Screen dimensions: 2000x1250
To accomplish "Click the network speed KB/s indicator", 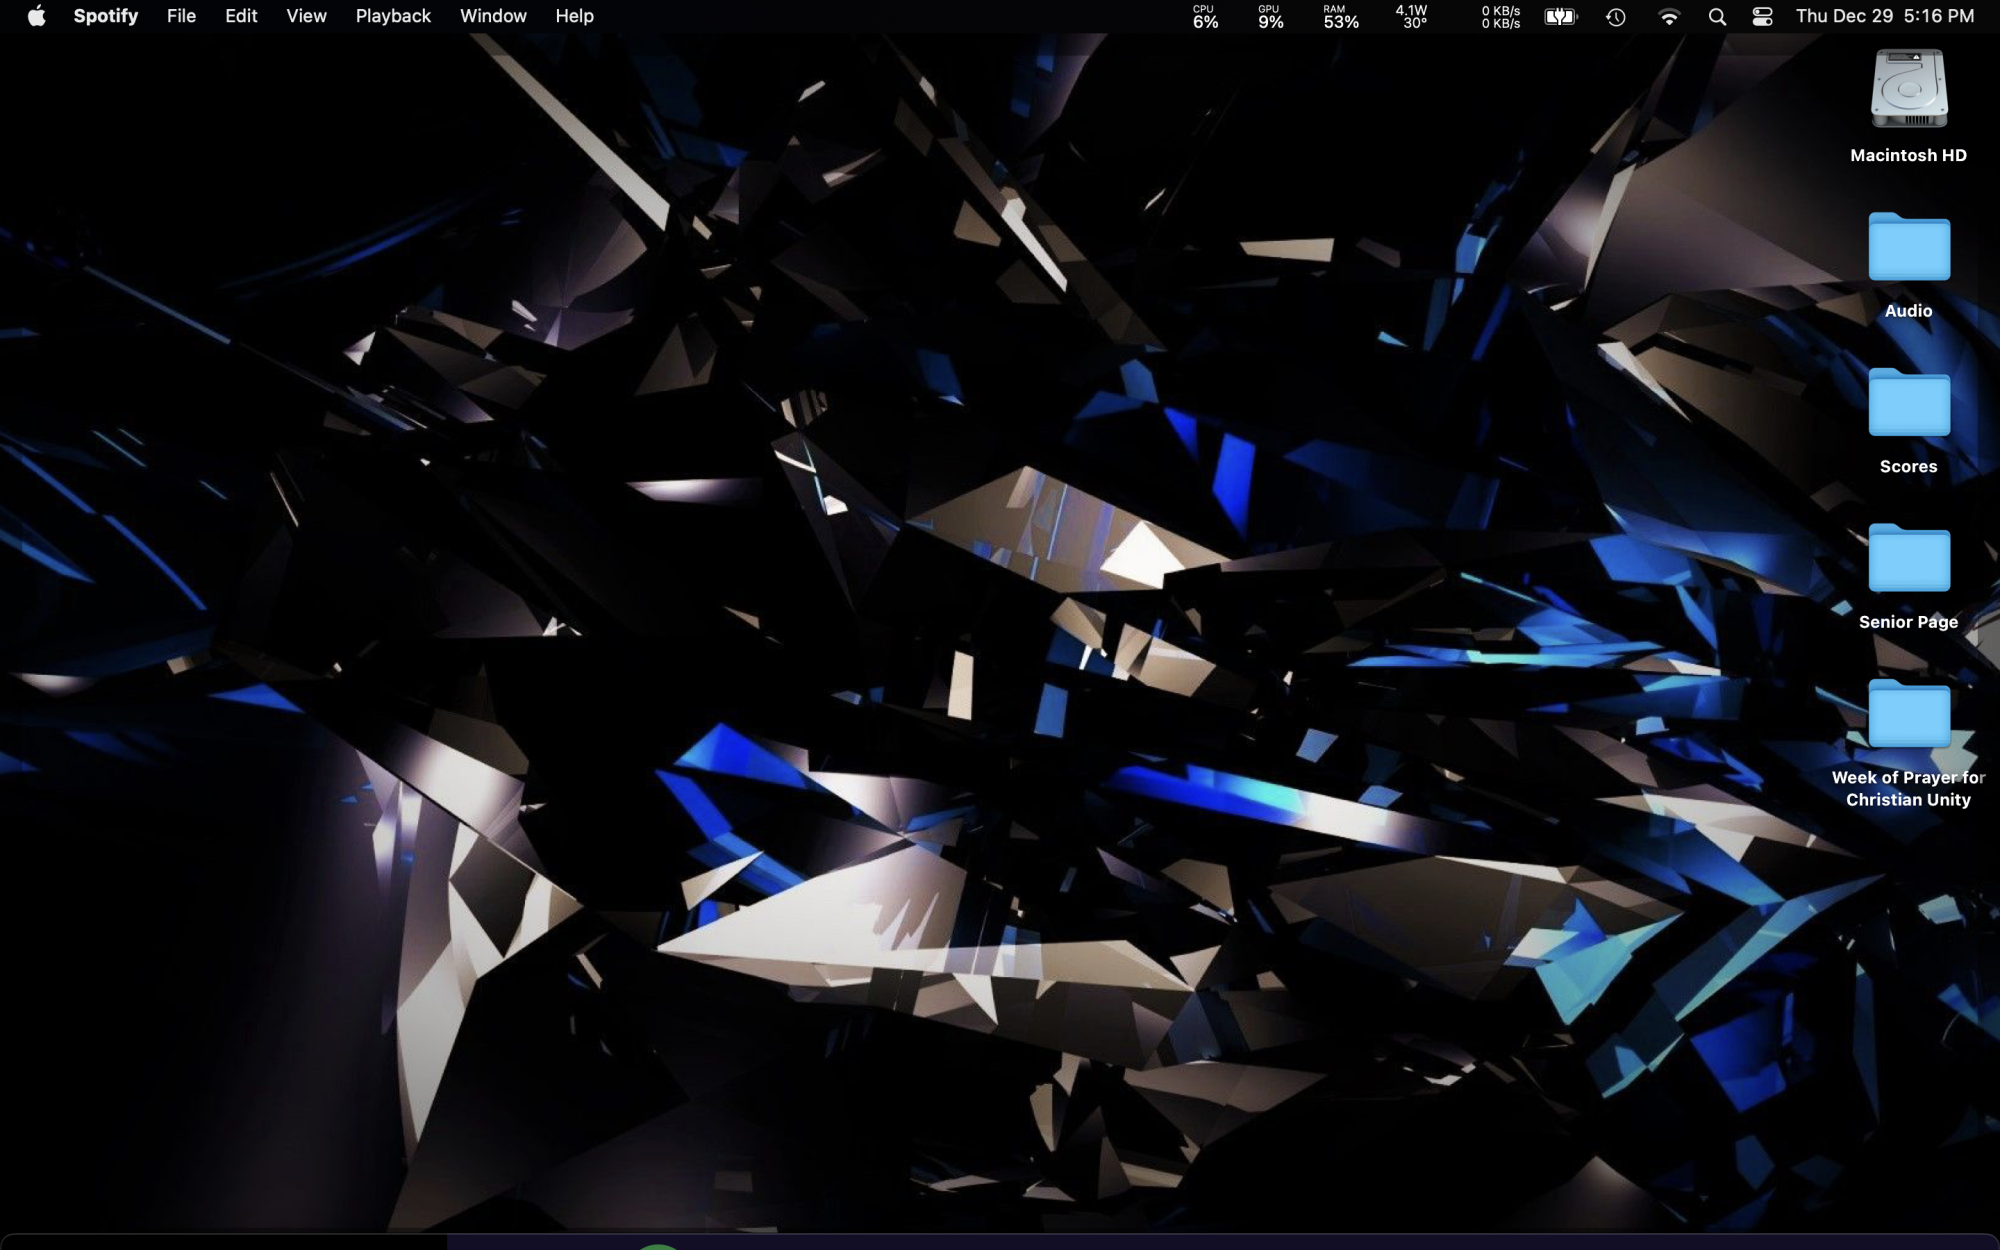I will (1500, 17).
